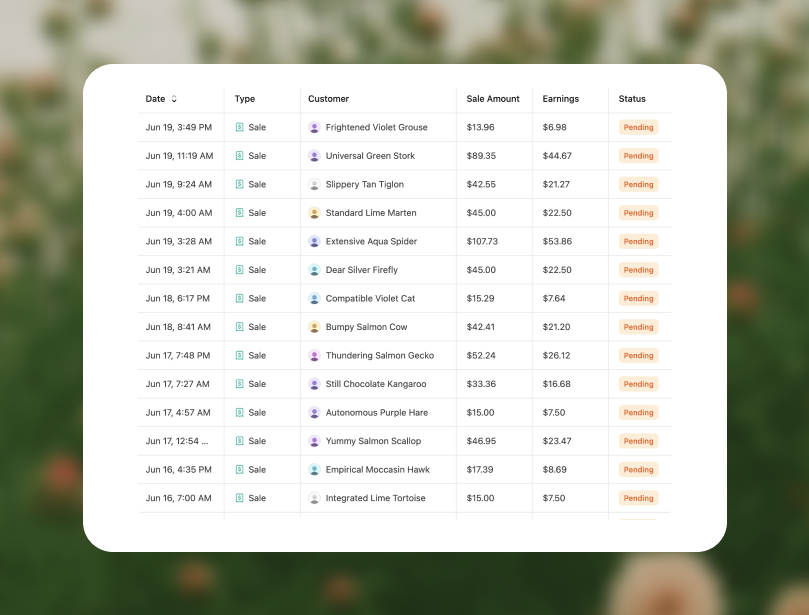Select the $53.86 earnings value

(557, 241)
